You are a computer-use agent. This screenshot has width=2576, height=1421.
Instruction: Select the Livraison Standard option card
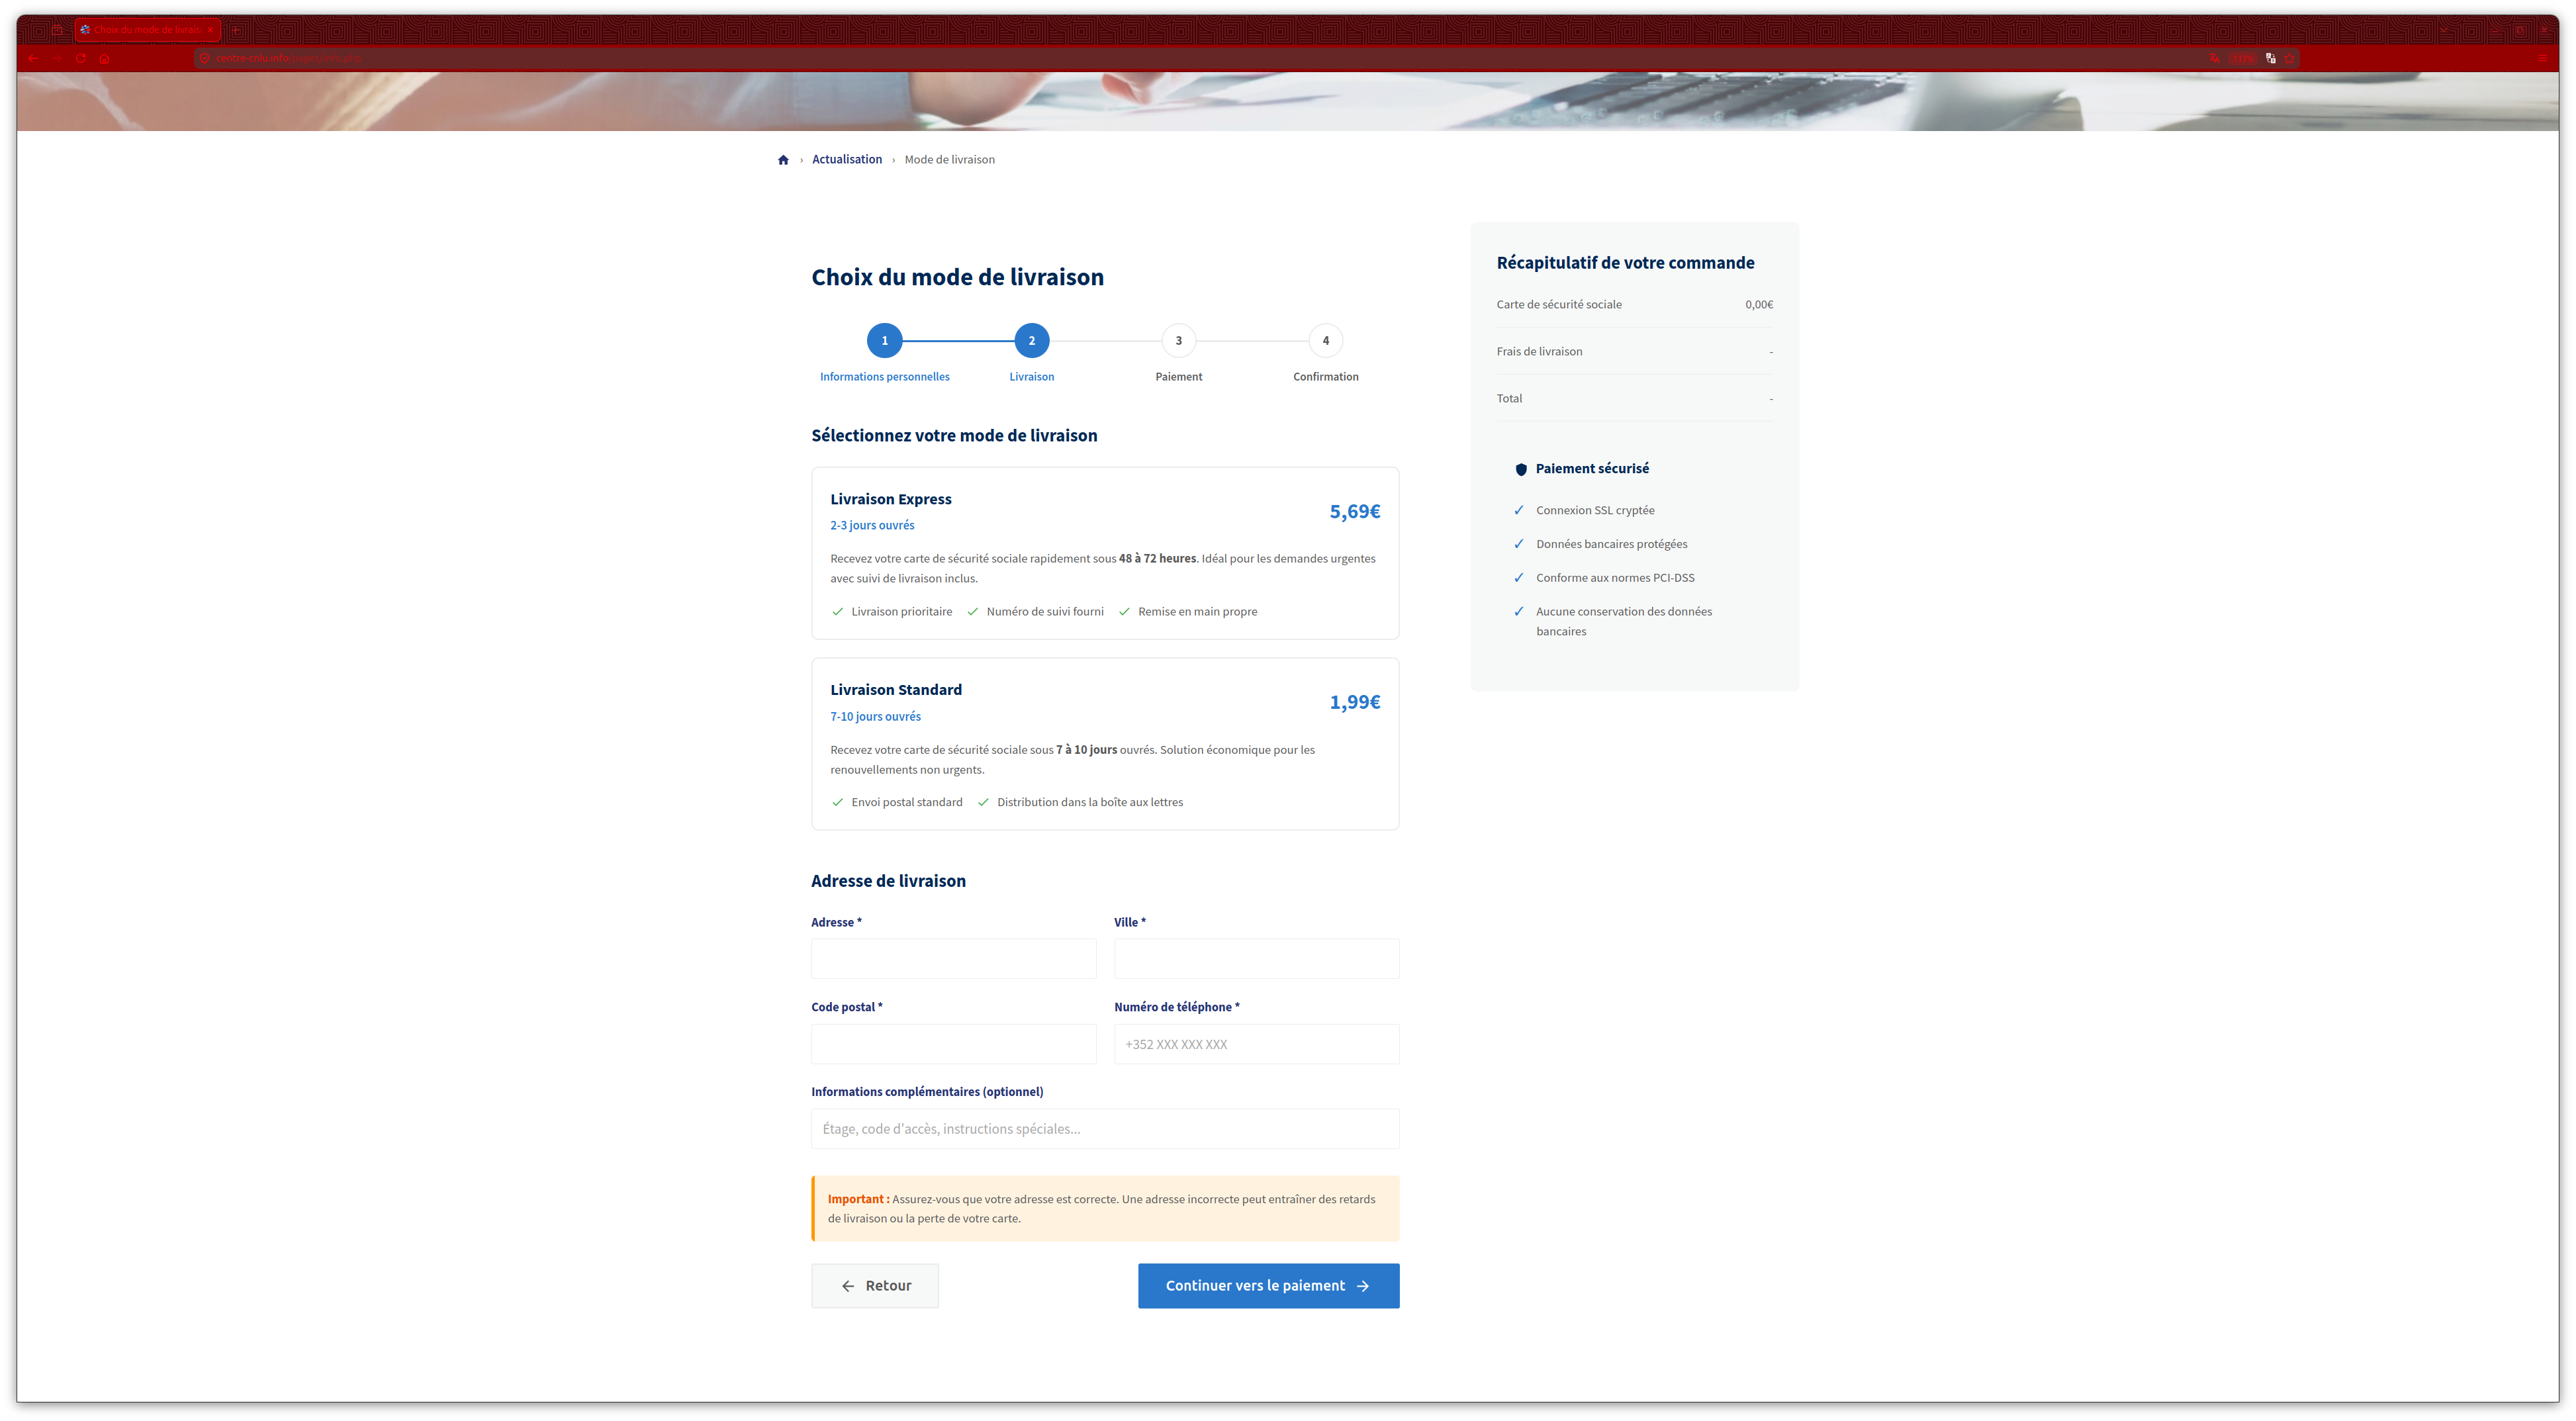click(x=1105, y=744)
